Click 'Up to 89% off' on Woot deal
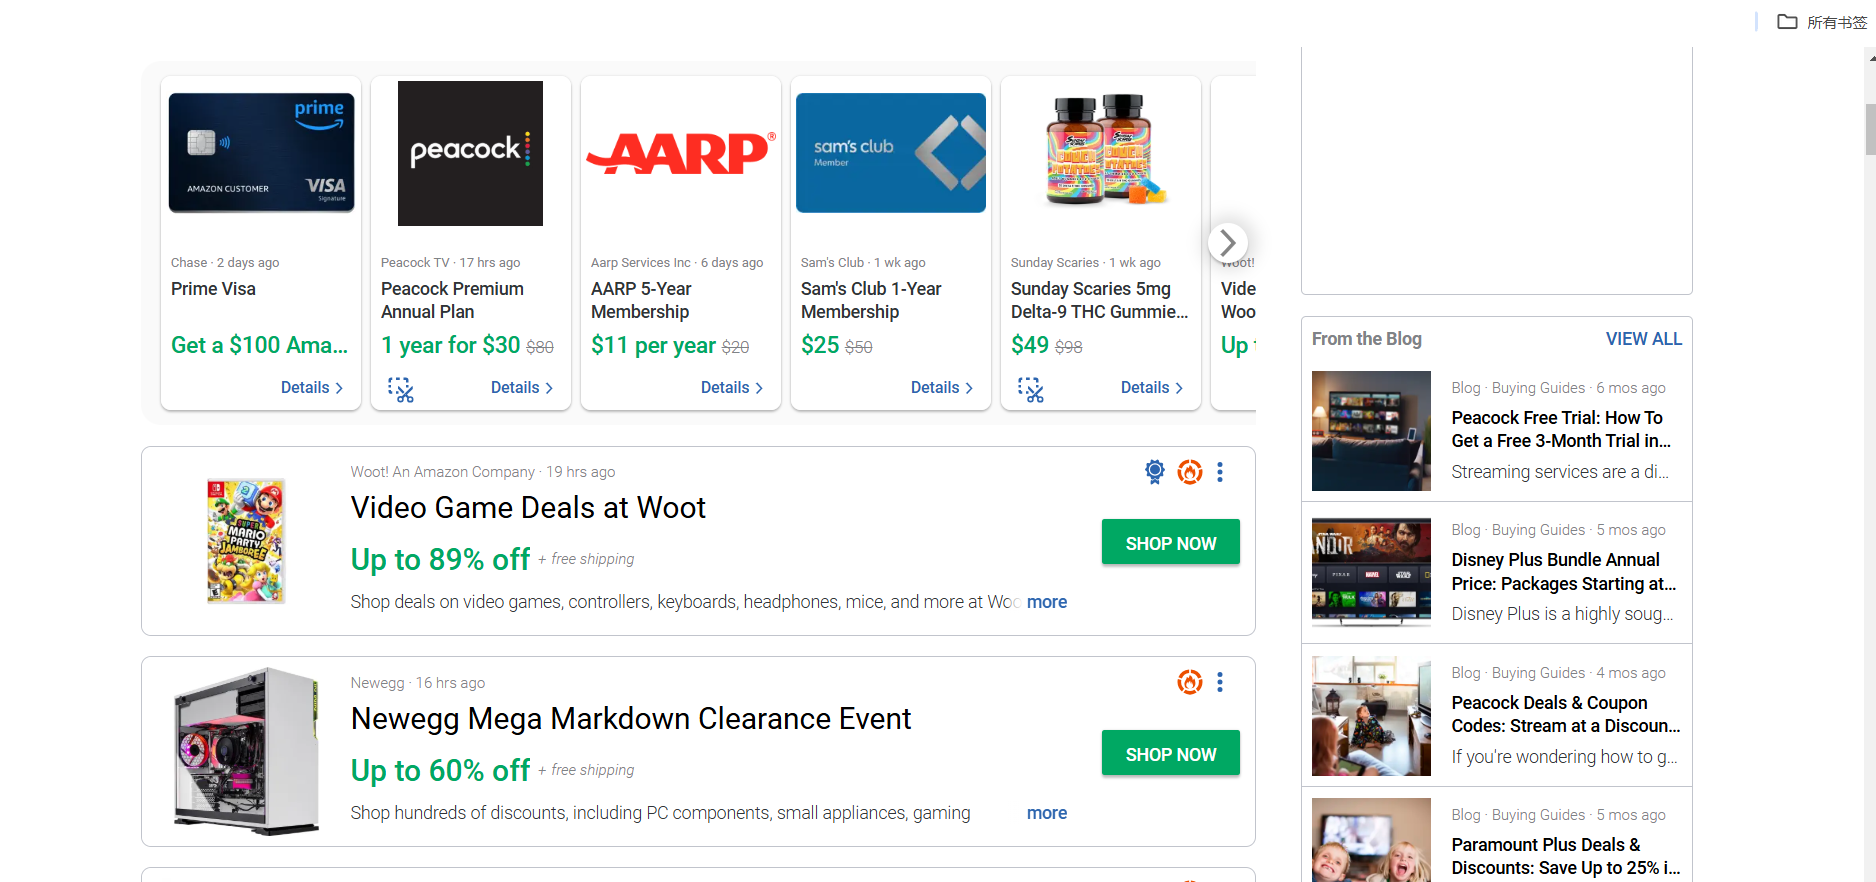Viewport: 1876px width, 882px height. click(x=440, y=559)
